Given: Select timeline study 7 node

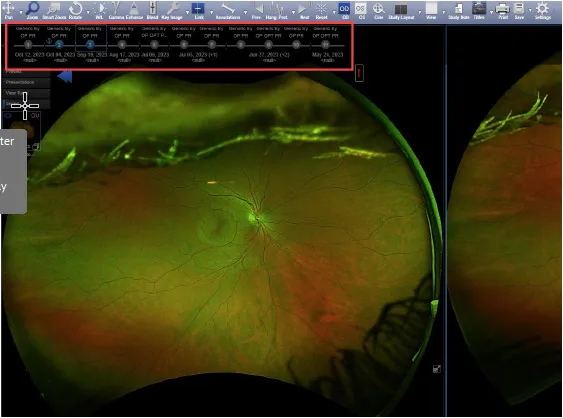Looking at the screenshot, I should (212, 45).
